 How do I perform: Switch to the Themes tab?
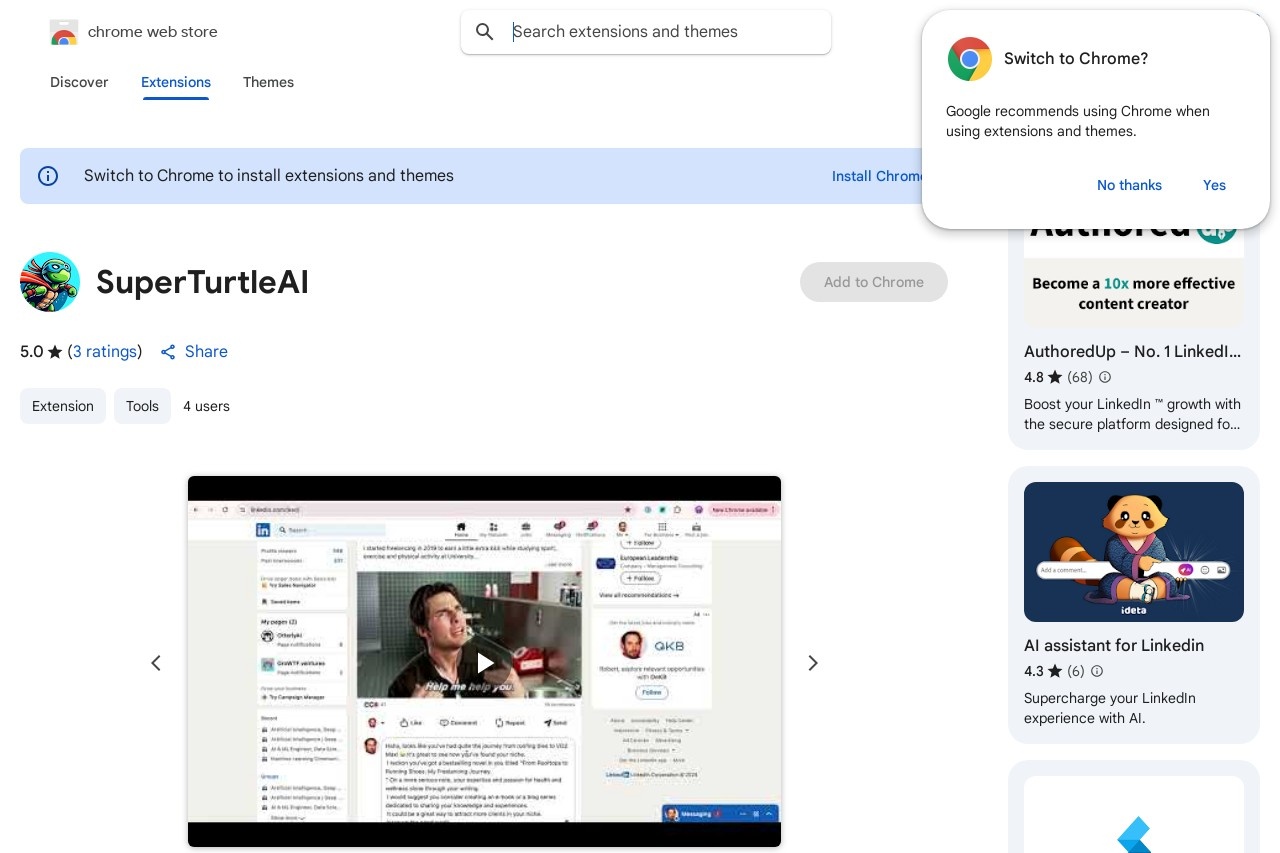(268, 82)
